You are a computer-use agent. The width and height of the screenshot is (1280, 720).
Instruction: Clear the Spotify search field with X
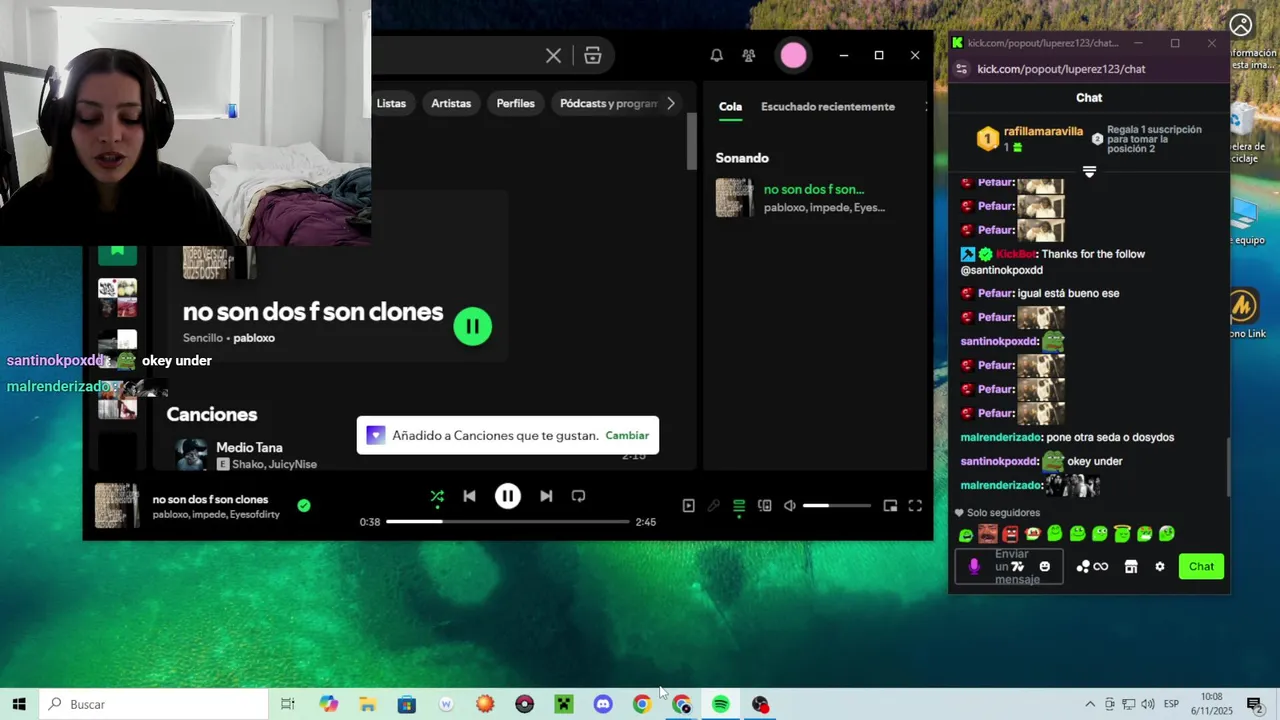pyautogui.click(x=553, y=56)
